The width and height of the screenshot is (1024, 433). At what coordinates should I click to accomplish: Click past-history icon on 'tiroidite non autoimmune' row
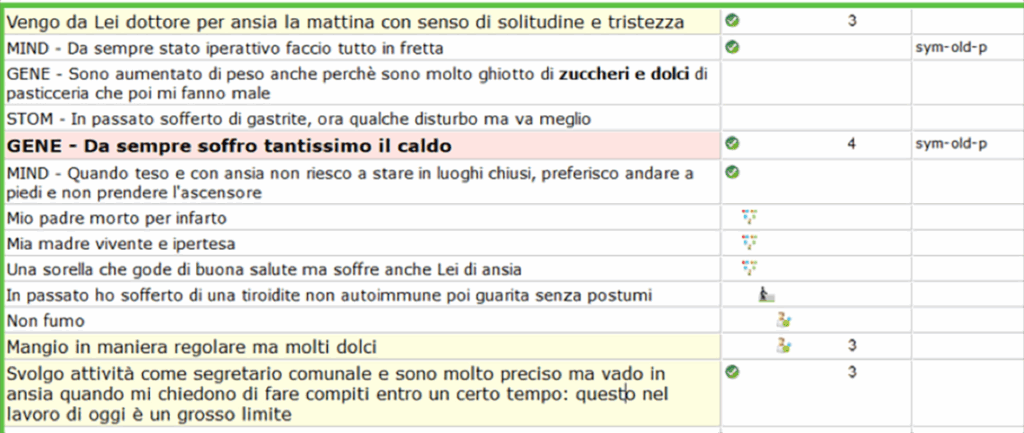click(766, 295)
